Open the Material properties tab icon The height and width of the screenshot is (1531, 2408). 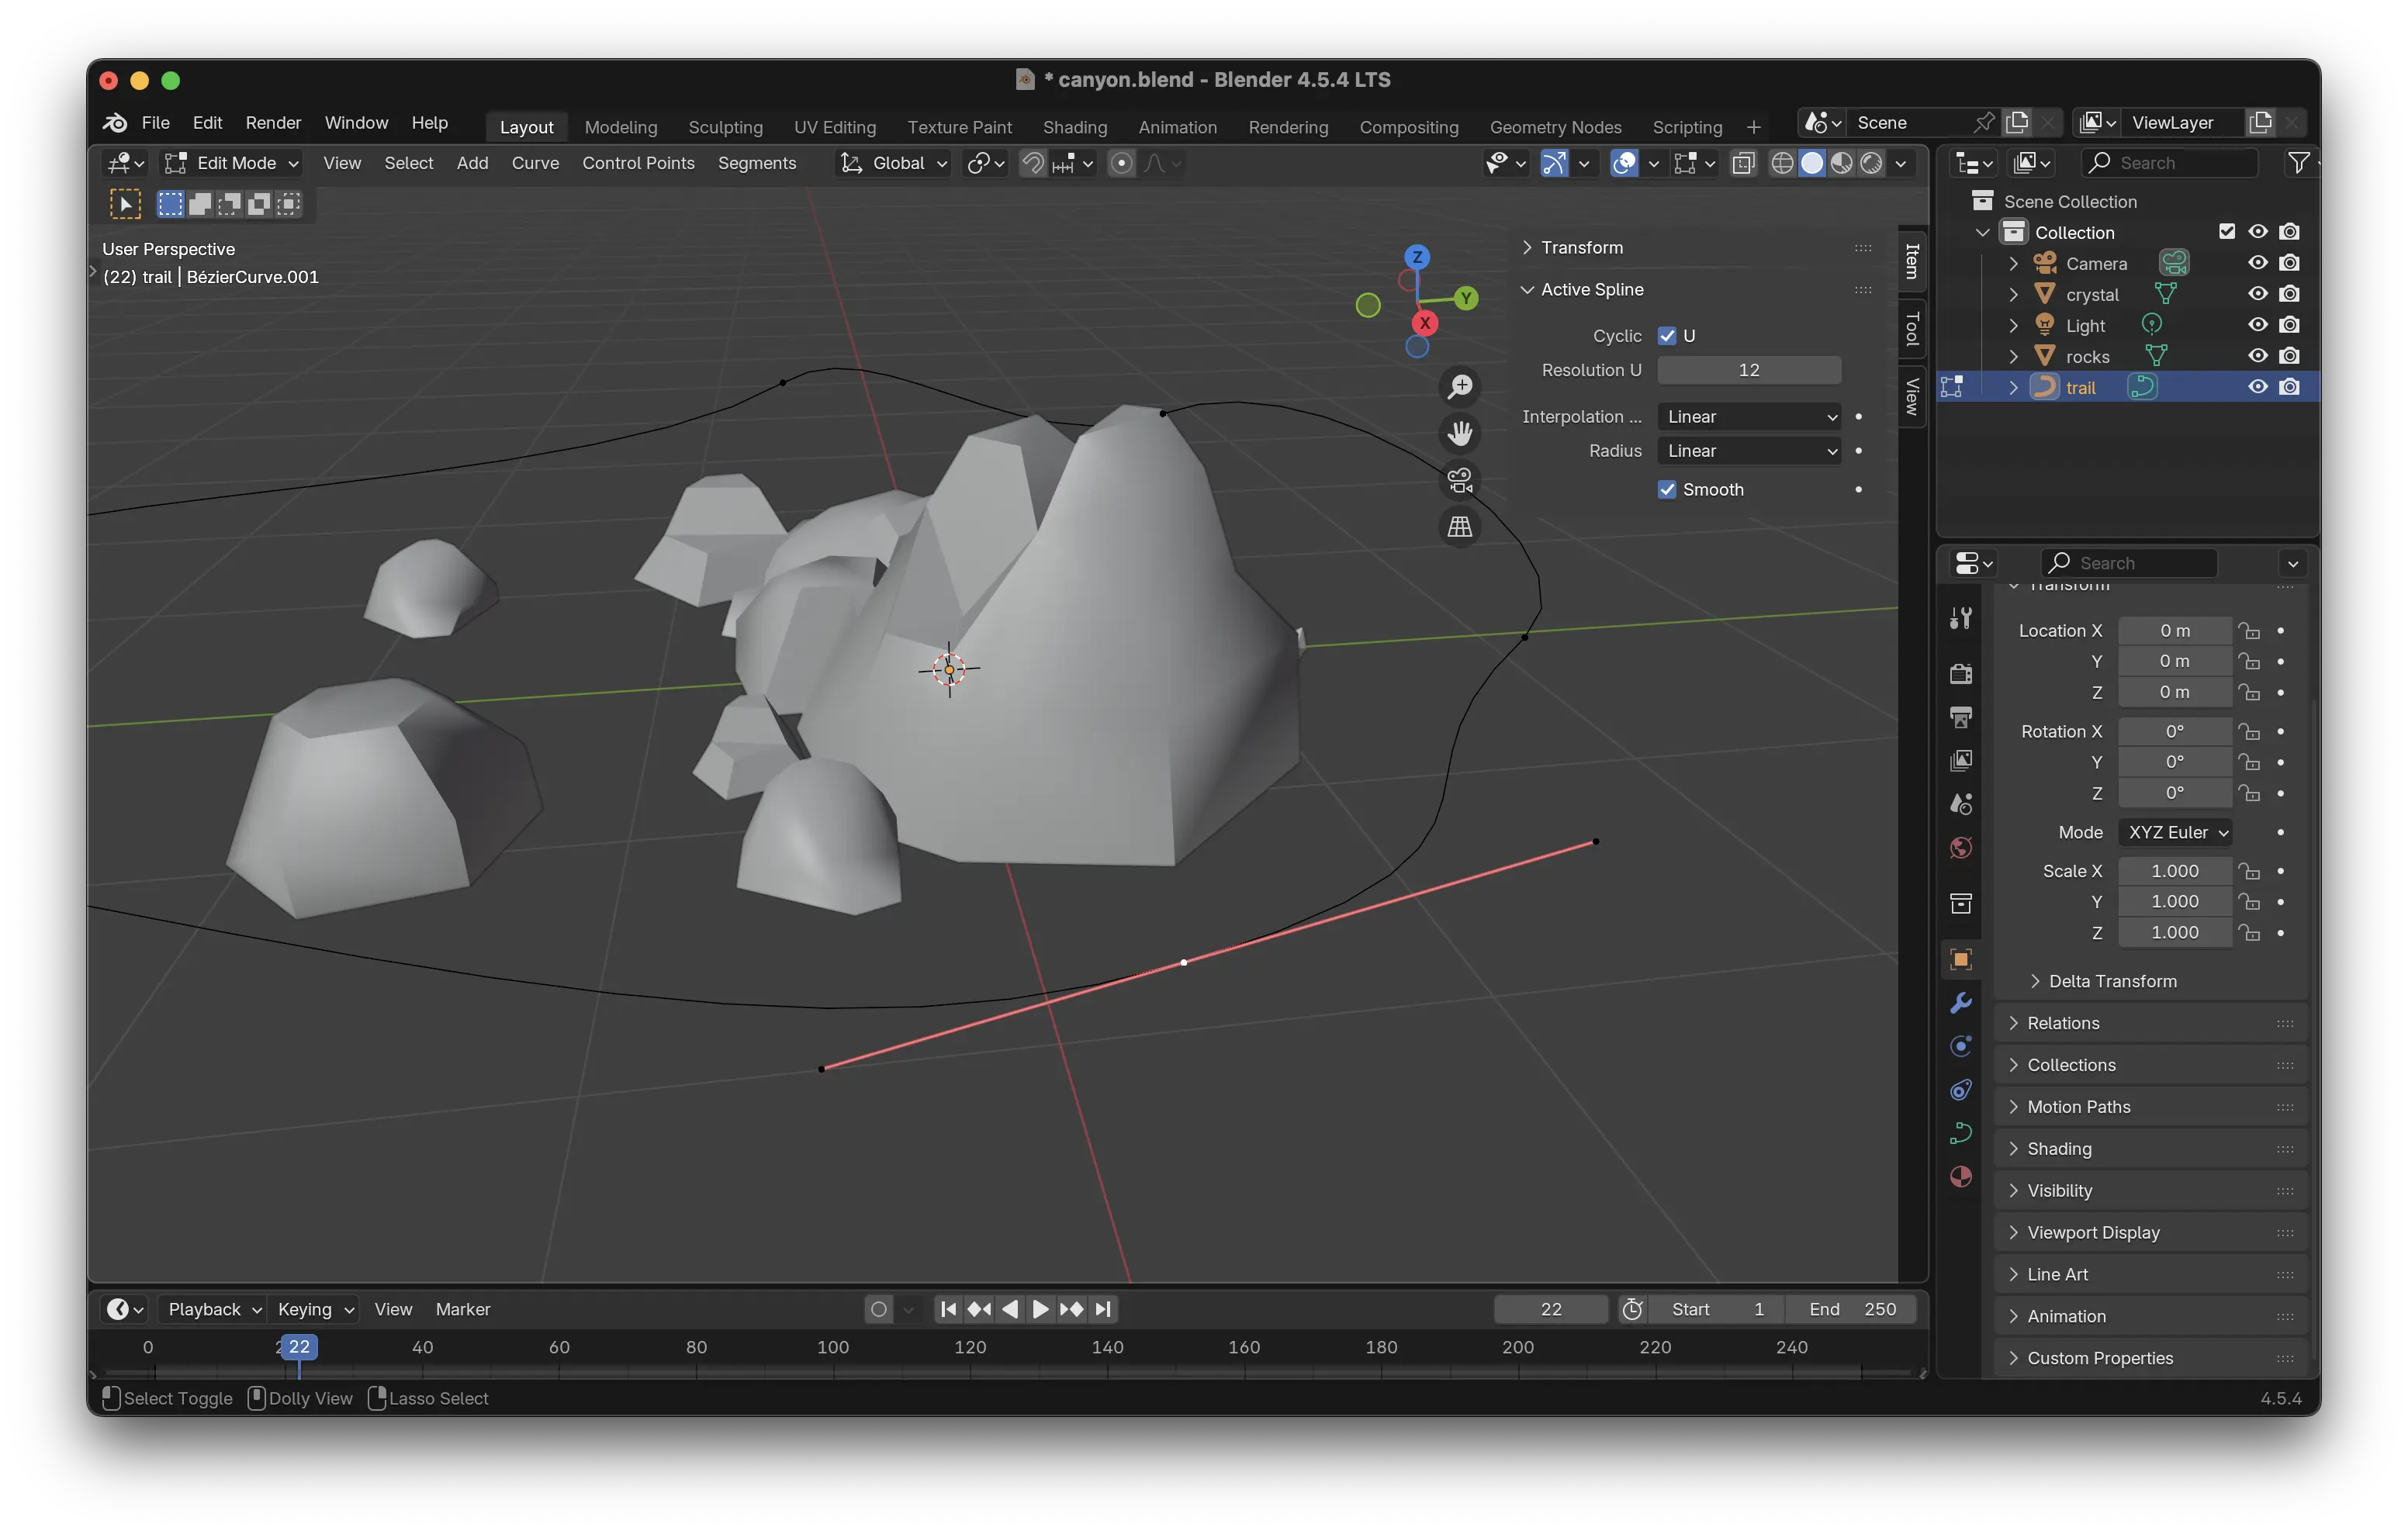(x=1960, y=1176)
